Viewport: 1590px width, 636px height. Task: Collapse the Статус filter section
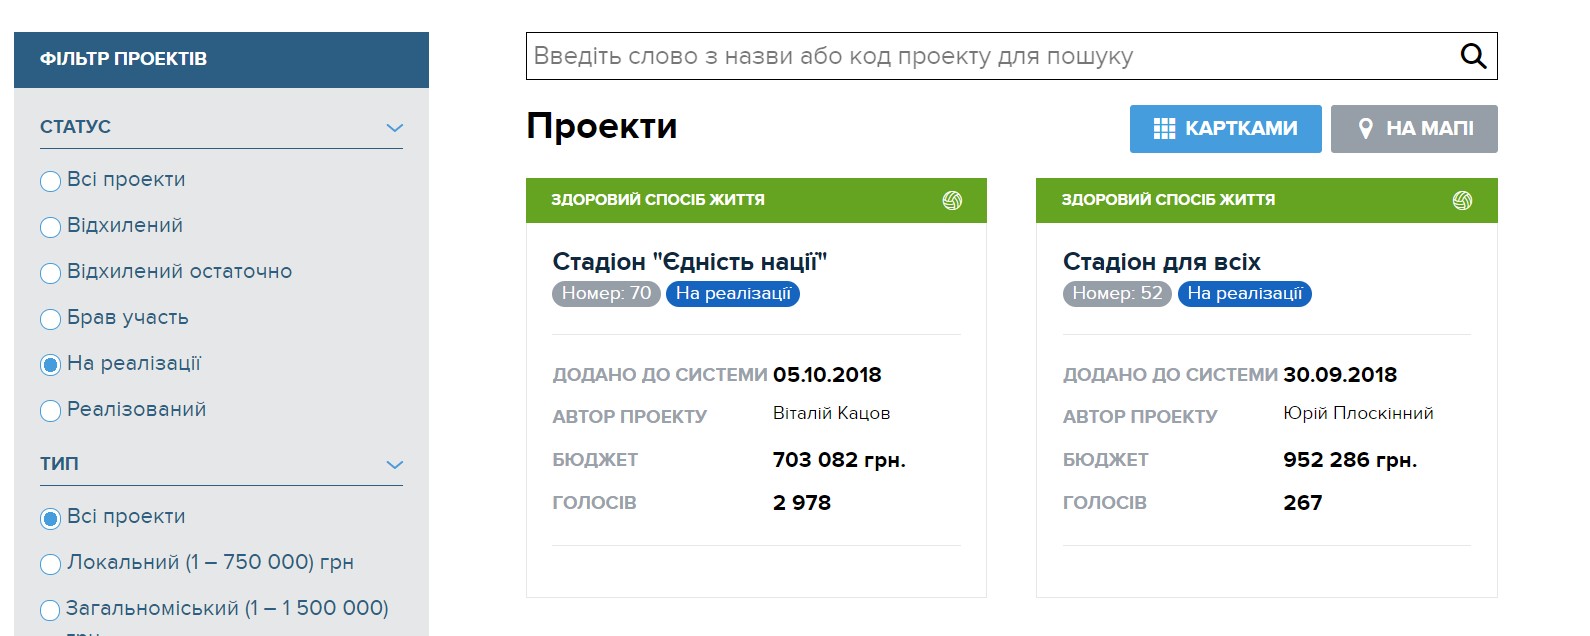click(395, 128)
